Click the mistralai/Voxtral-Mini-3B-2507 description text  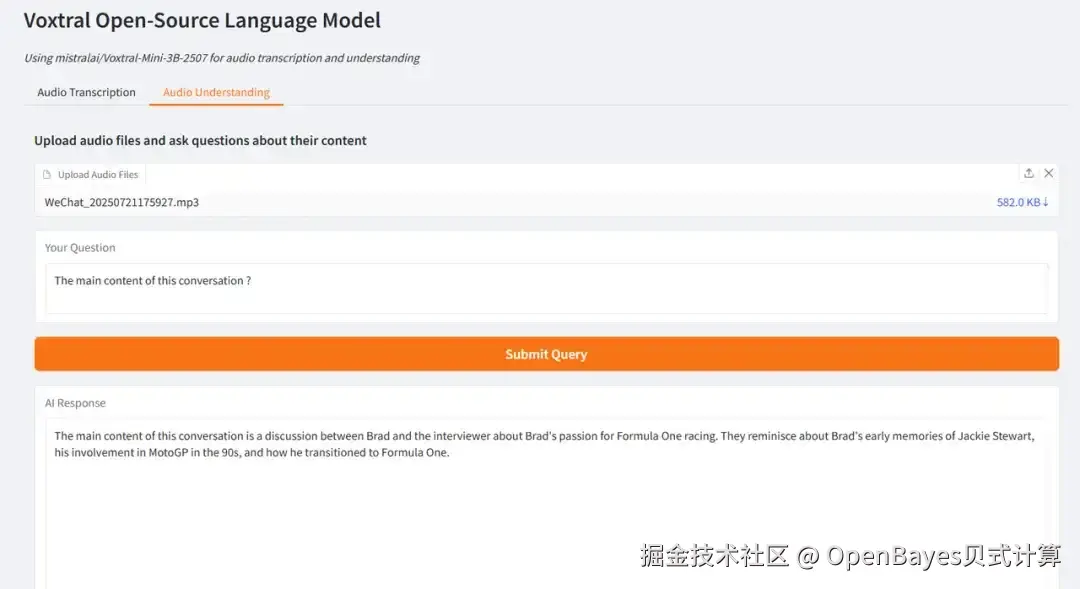222,58
